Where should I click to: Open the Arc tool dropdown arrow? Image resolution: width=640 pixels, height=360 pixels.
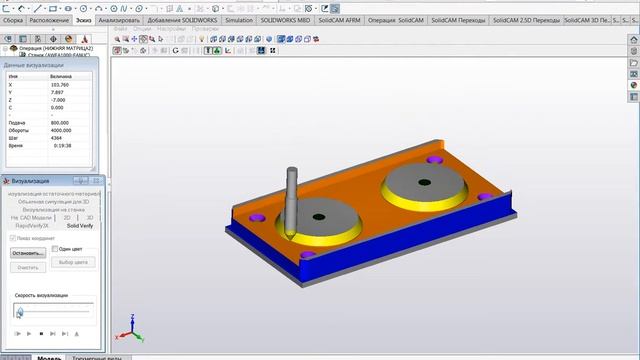[105, 9]
